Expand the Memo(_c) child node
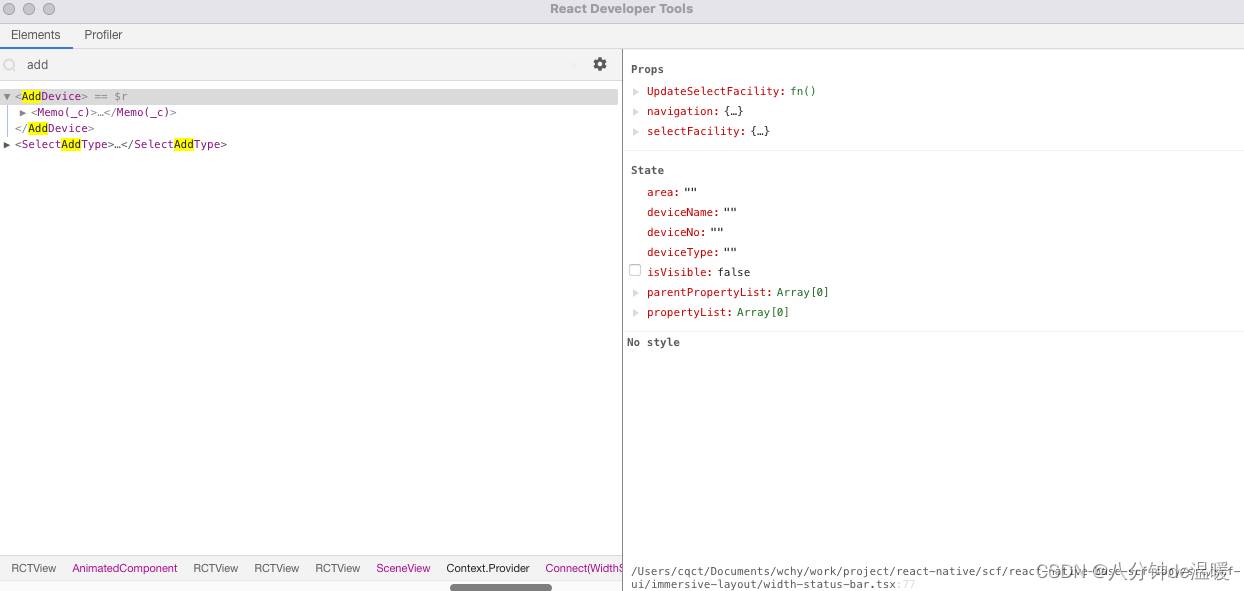 pos(23,113)
